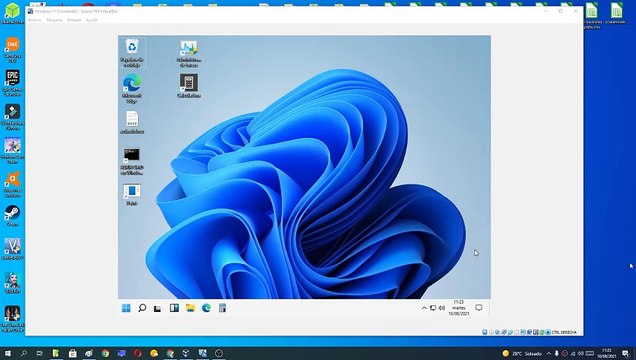
Task: Open the red Opera icon on host taskbar
Action: click(x=138, y=354)
